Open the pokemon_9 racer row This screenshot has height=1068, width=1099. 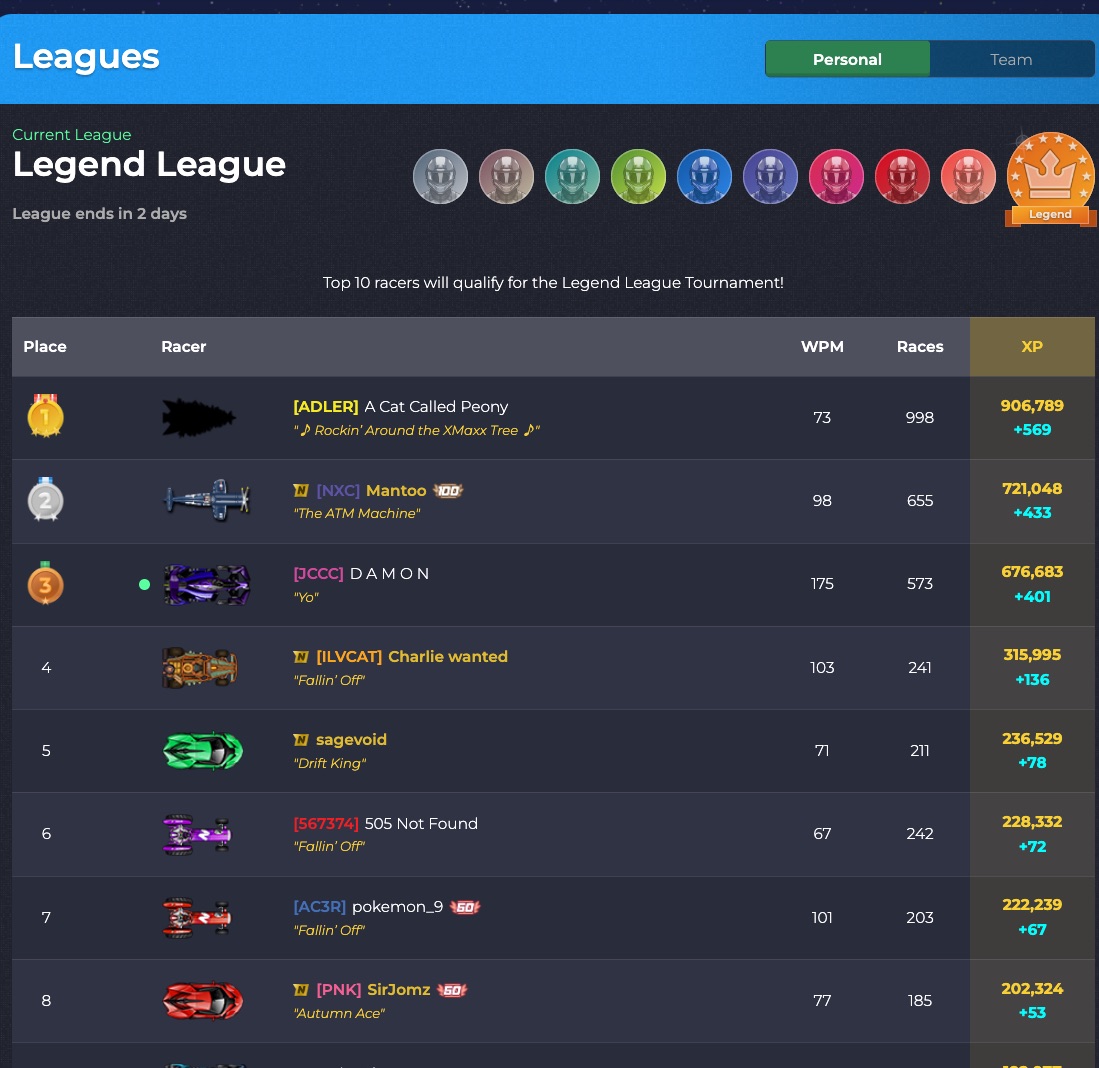tap(553, 917)
